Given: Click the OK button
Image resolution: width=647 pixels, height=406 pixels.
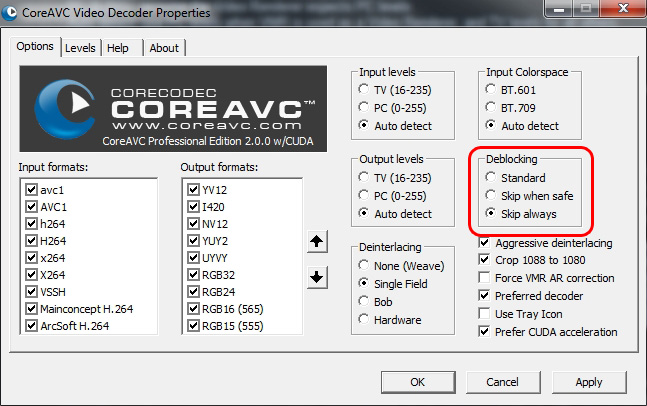Looking at the screenshot, I should pyautogui.click(x=418, y=382).
